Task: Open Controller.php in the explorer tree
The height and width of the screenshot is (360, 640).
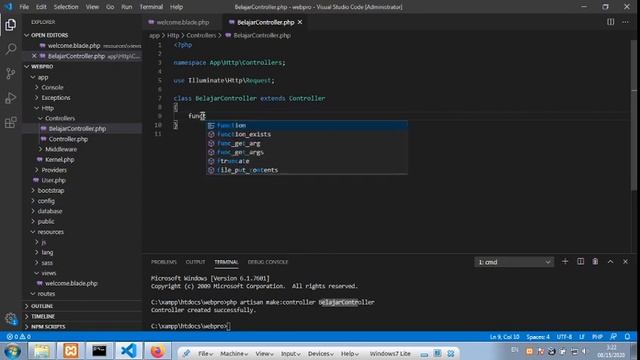Action: click(68, 139)
